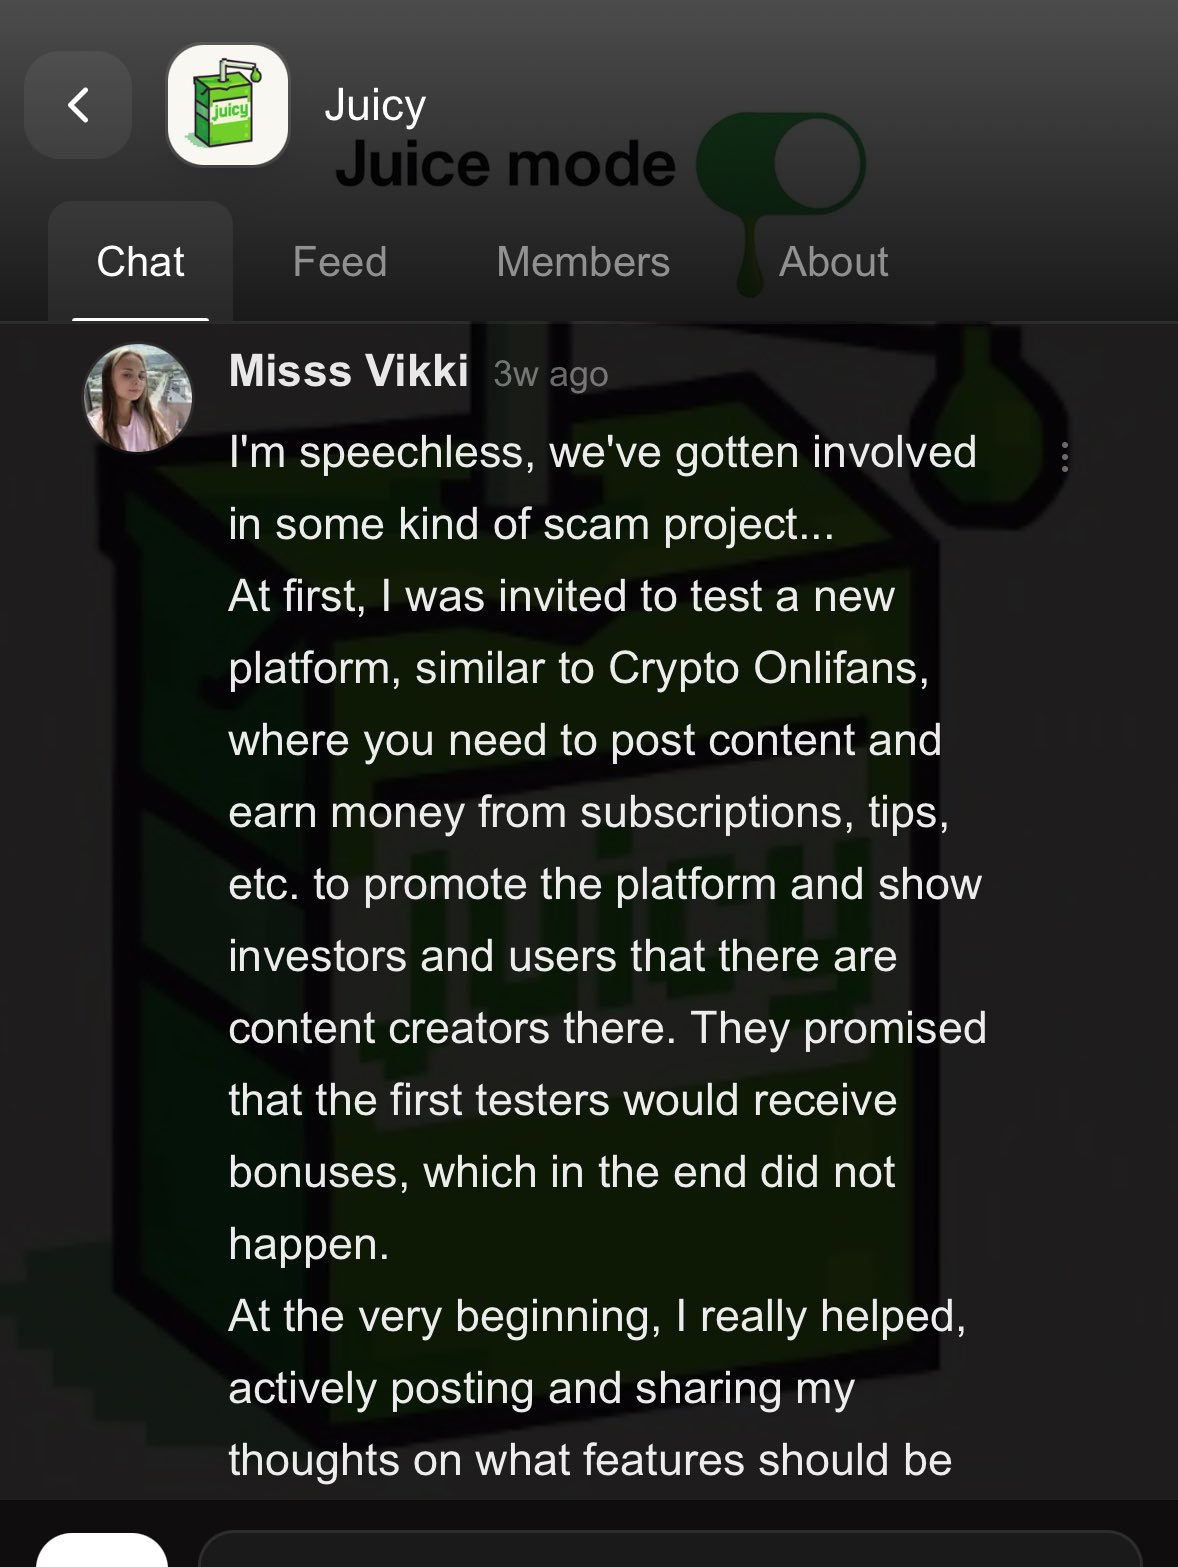
Task: Open the Juicy juice-box logo
Action: pos(228,105)
